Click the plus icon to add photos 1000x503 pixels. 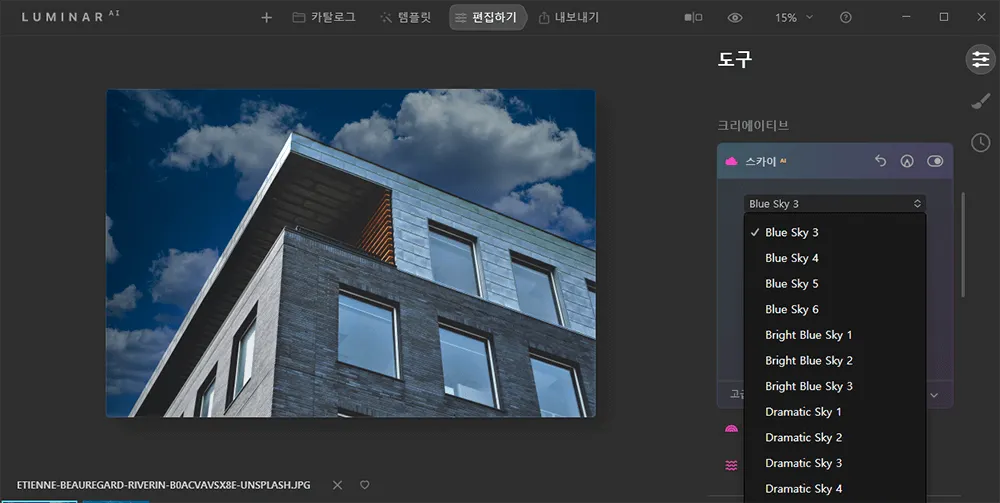point(266,18)
